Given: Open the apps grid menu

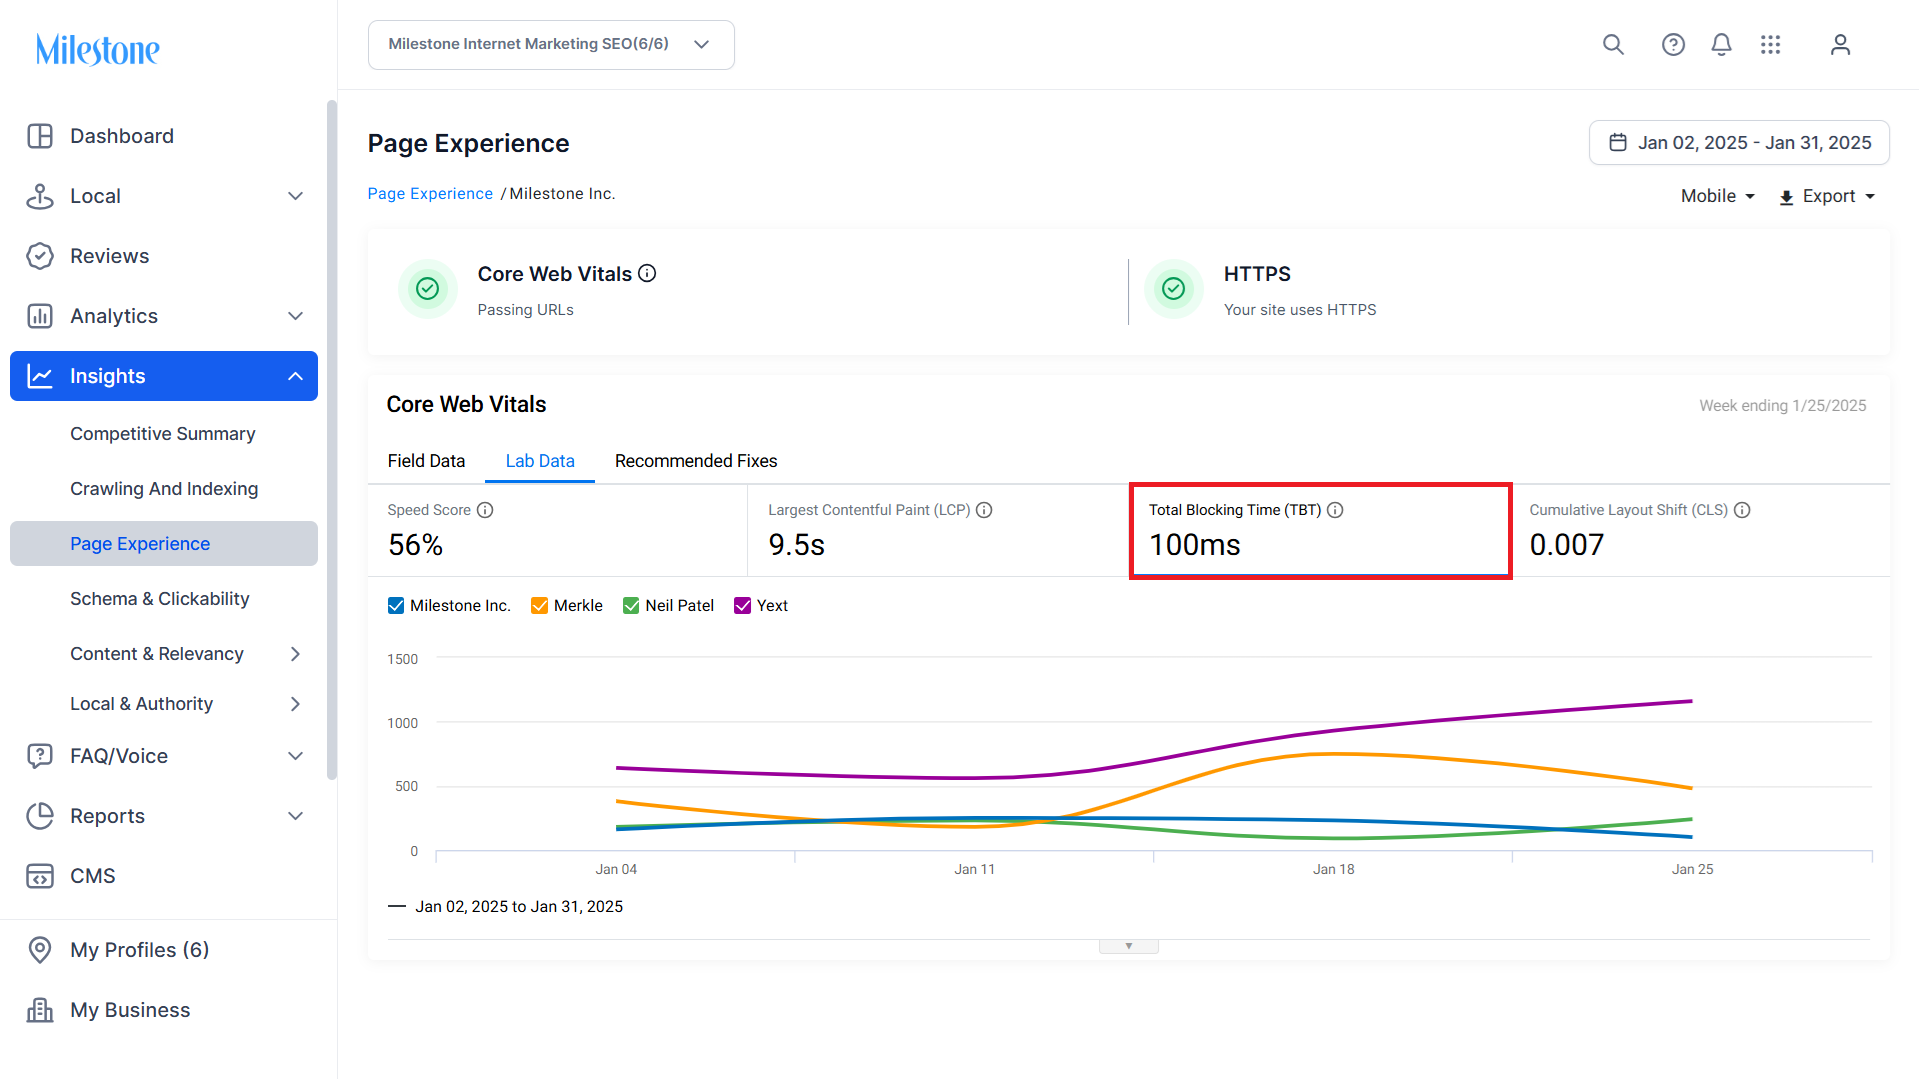Looking at the screenshot, I should tap(1771, 45).
